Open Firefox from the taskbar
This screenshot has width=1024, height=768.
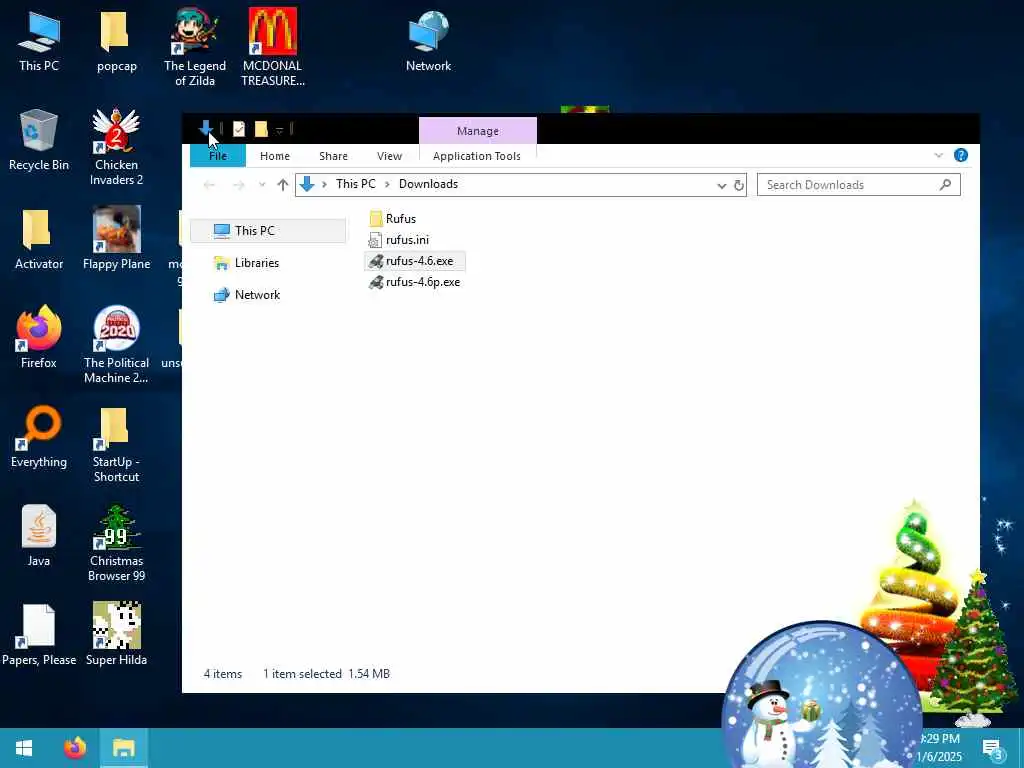tap(74, 748)
